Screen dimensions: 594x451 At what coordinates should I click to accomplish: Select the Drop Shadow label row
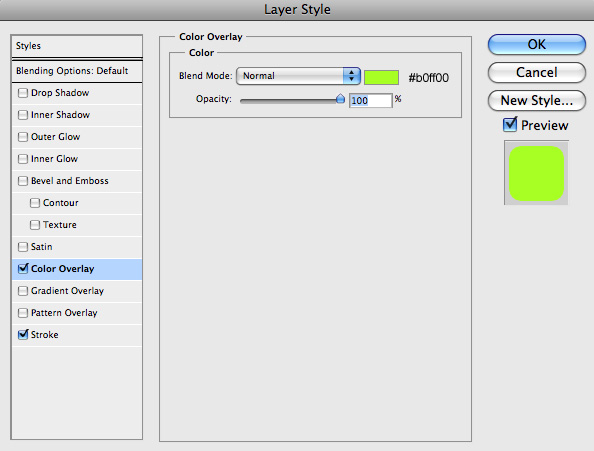coord(77,93)
